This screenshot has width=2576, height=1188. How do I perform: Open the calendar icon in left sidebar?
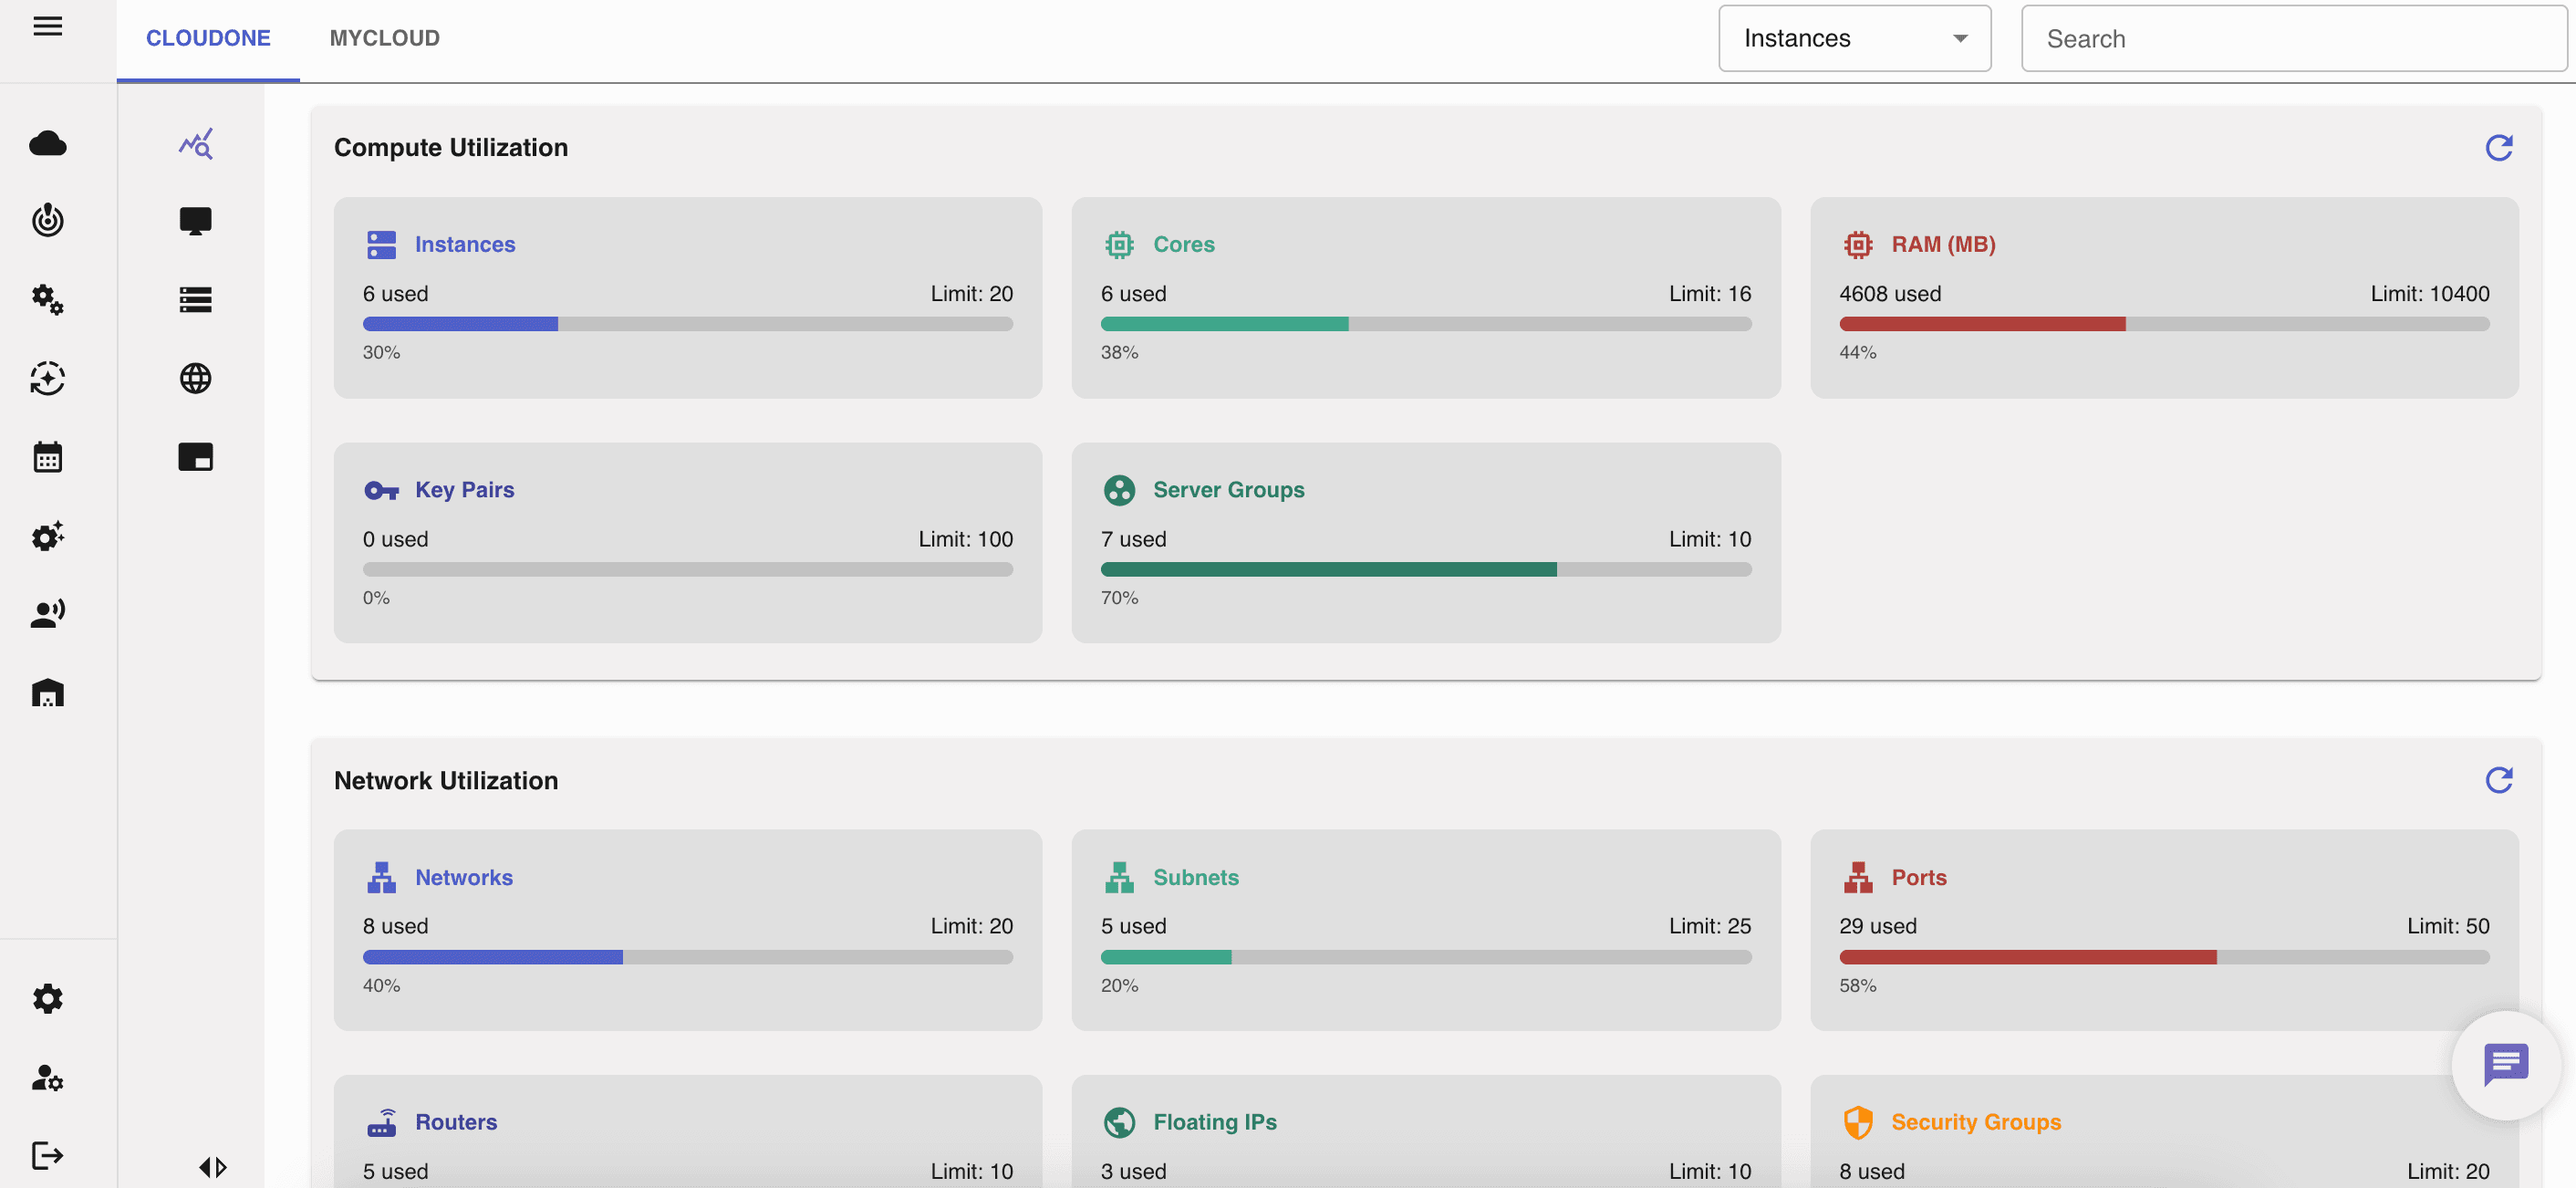(48, 457)
